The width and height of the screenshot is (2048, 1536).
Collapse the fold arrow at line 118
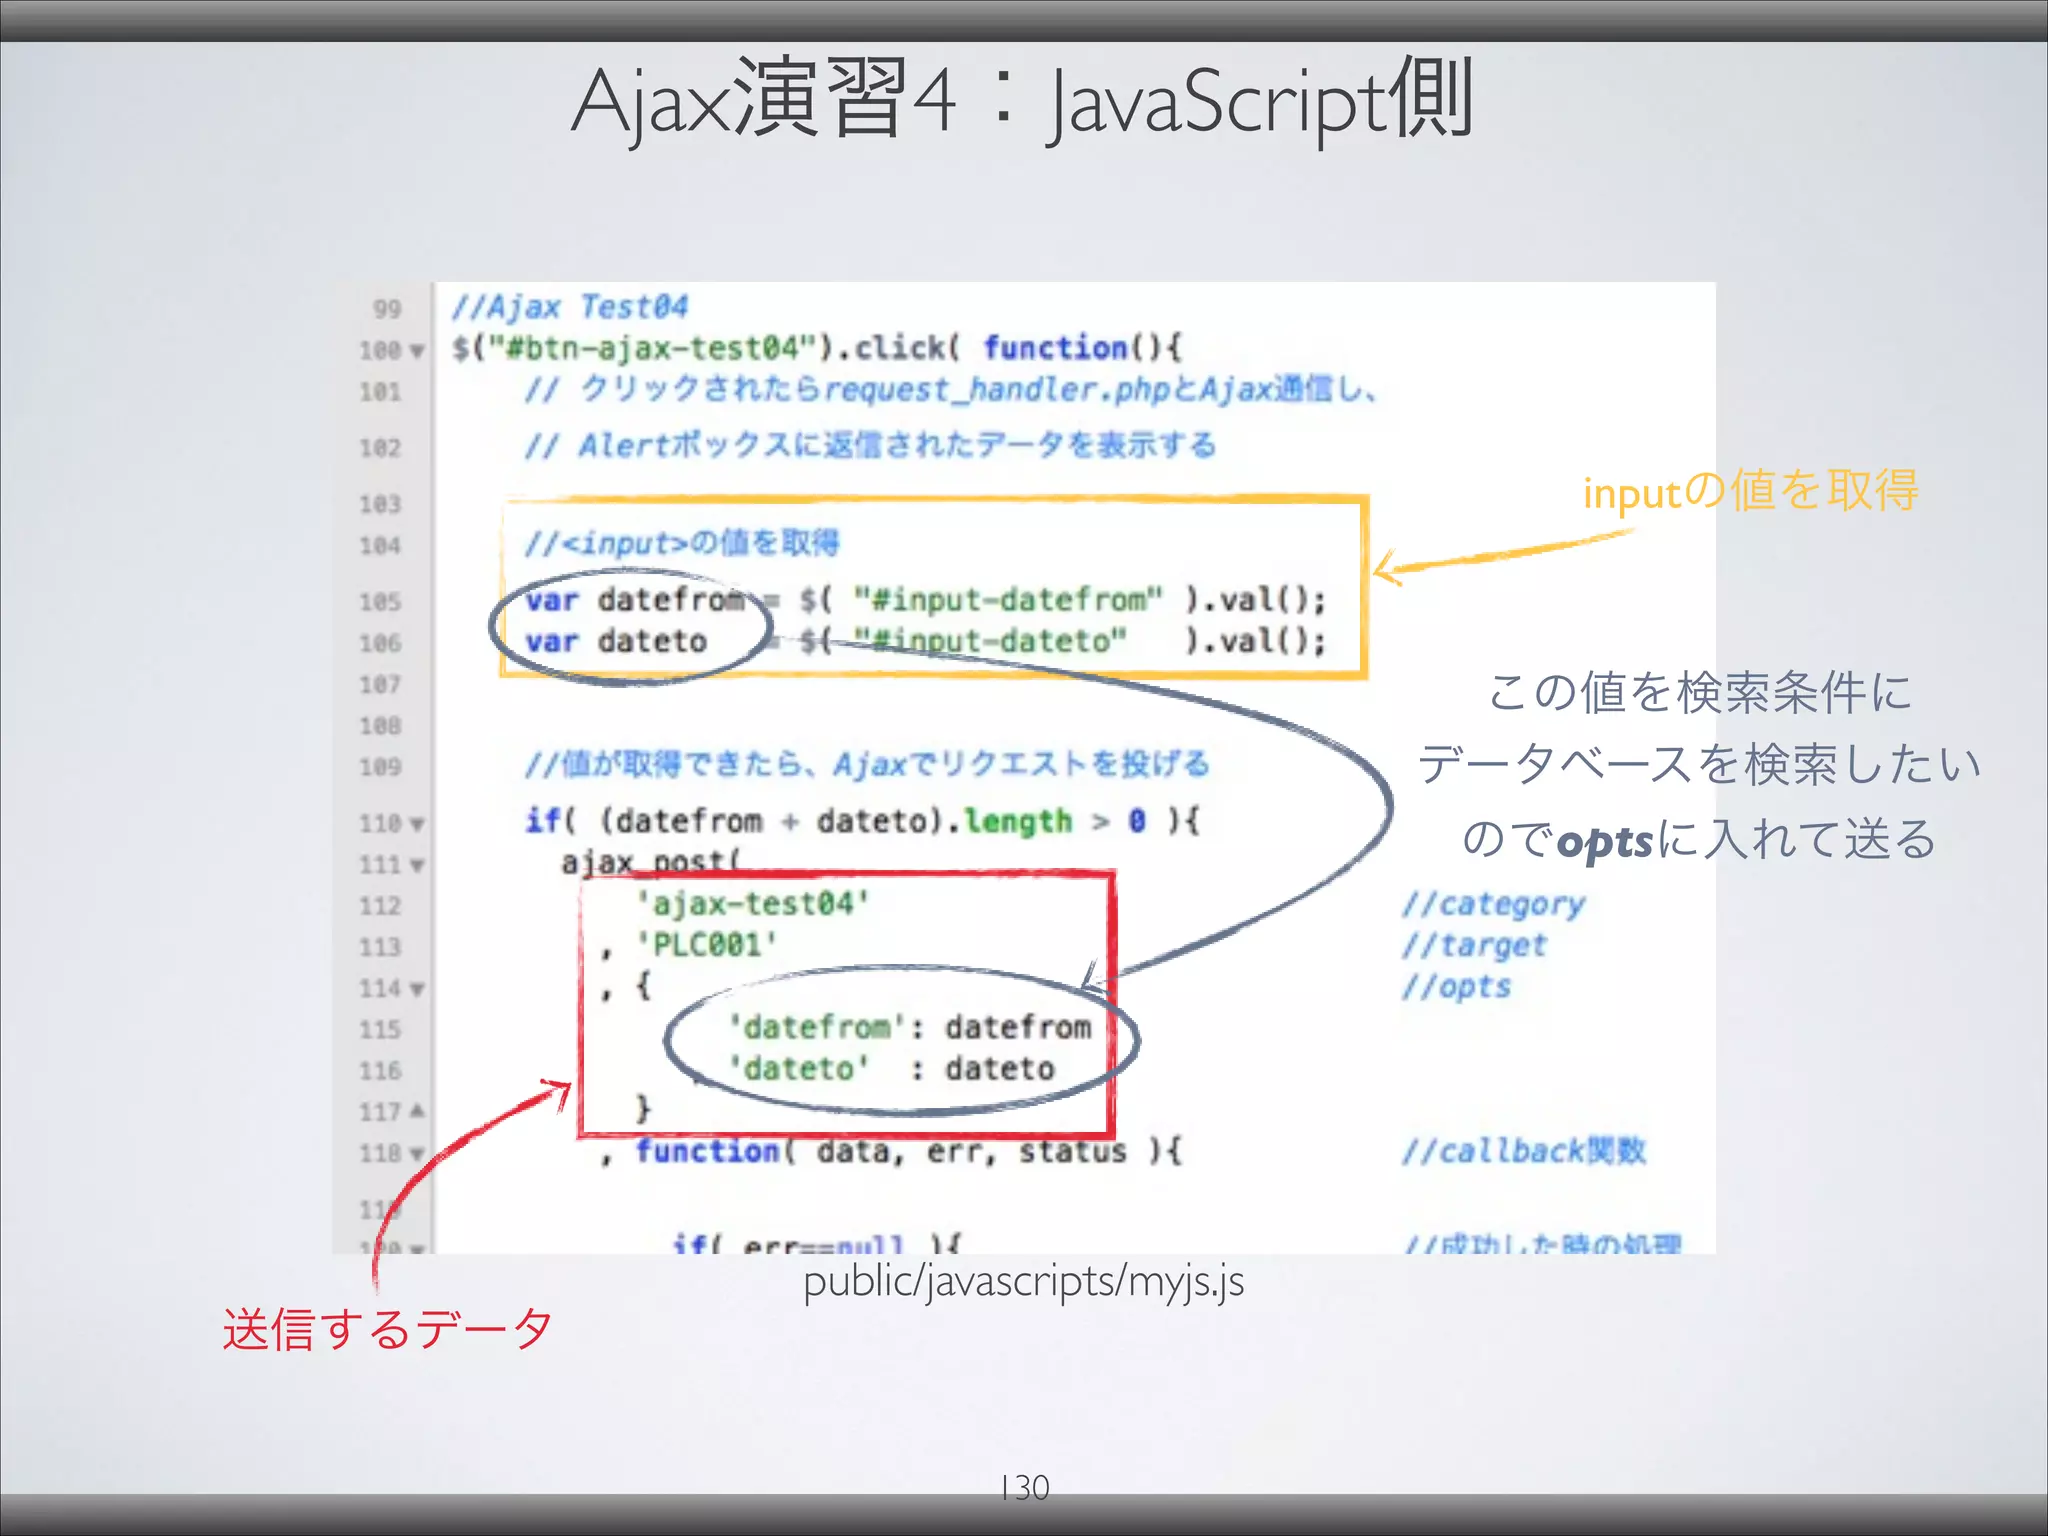(417, 1154)
